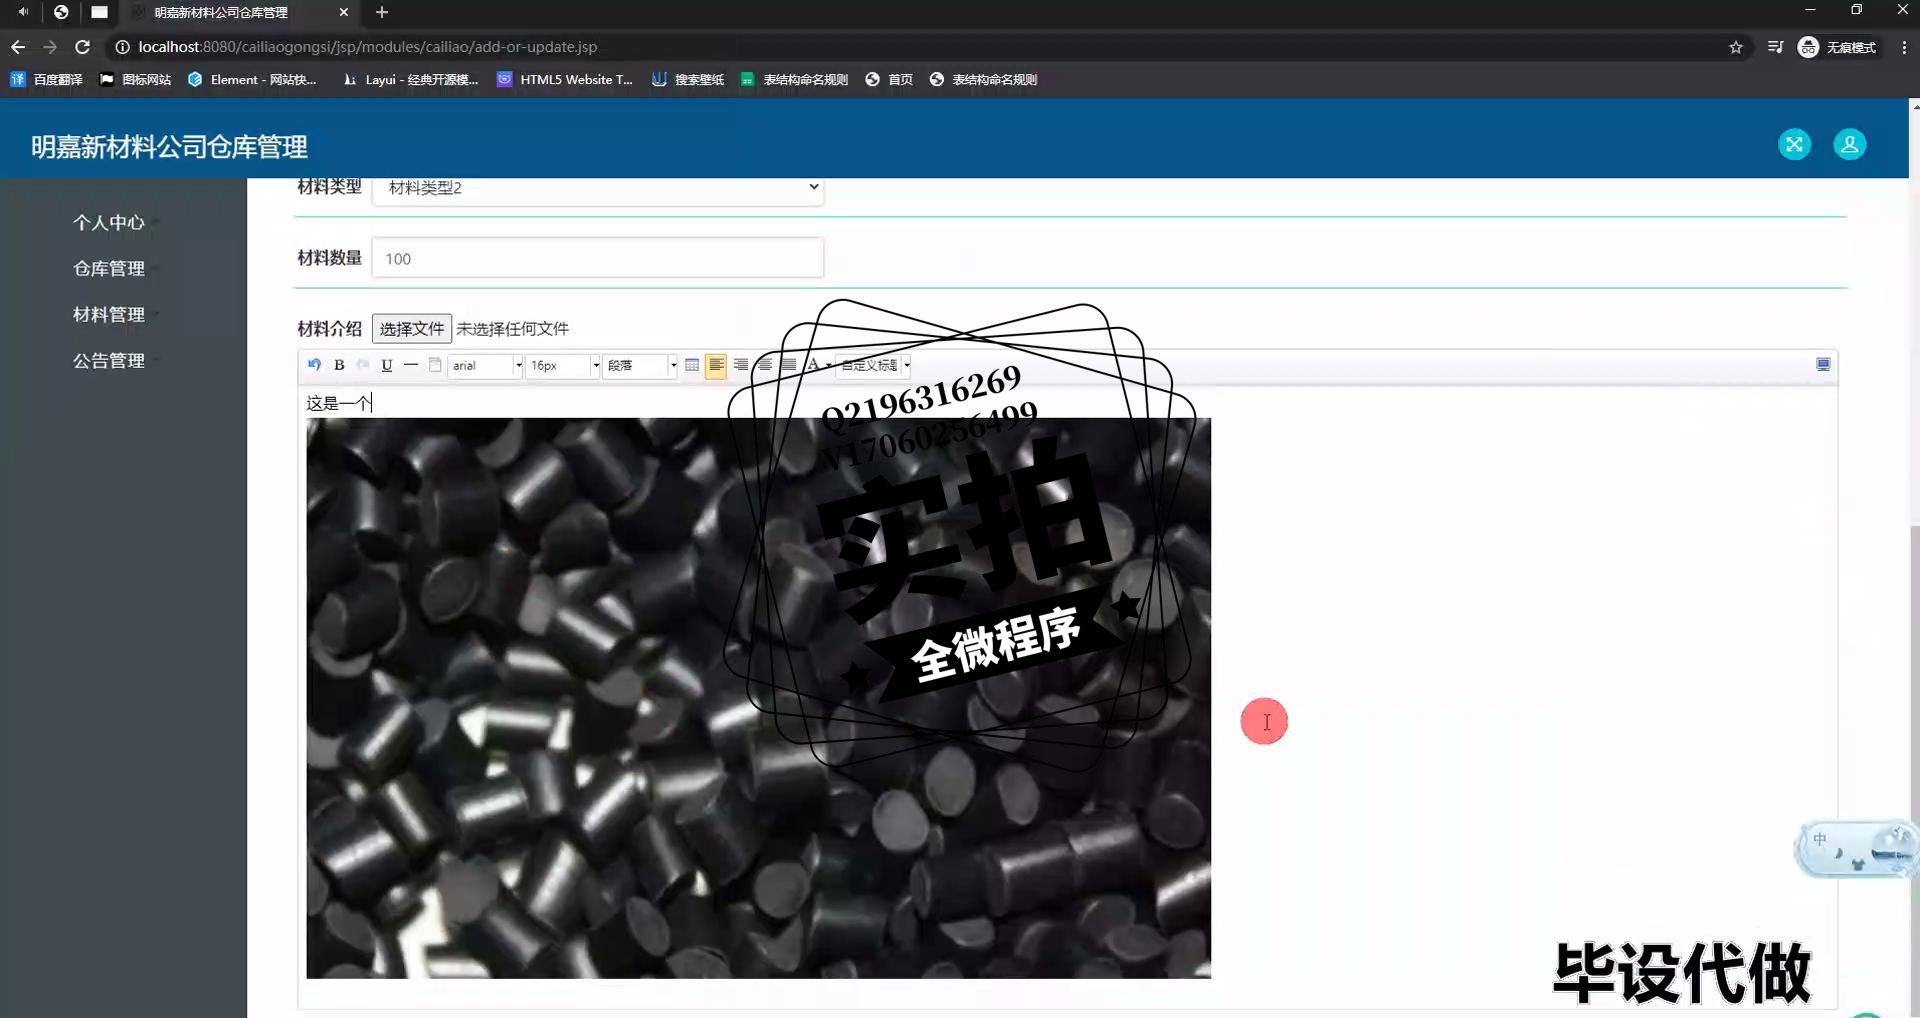Click the 明嘉新材料公司仓库管理 header title
The image size is (1920, 1018).
tap(169, 147)
